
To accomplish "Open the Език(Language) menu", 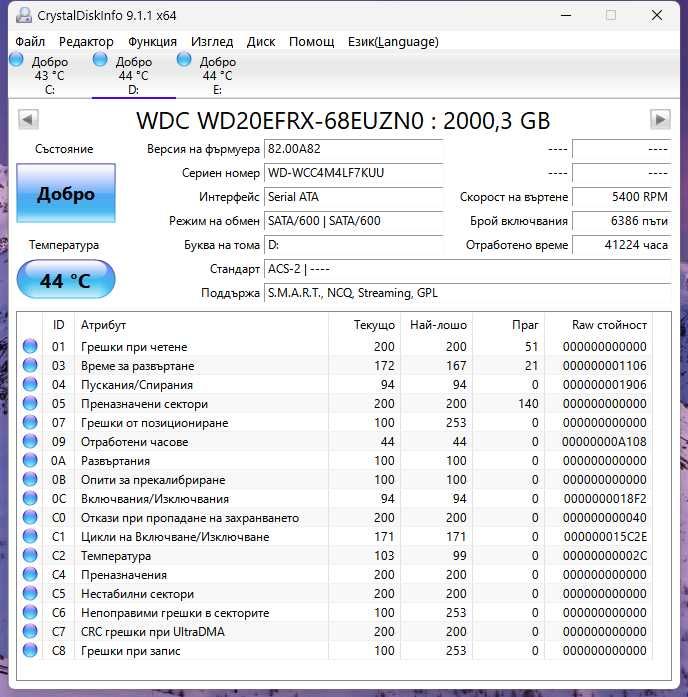I will (x=393, y=42).
